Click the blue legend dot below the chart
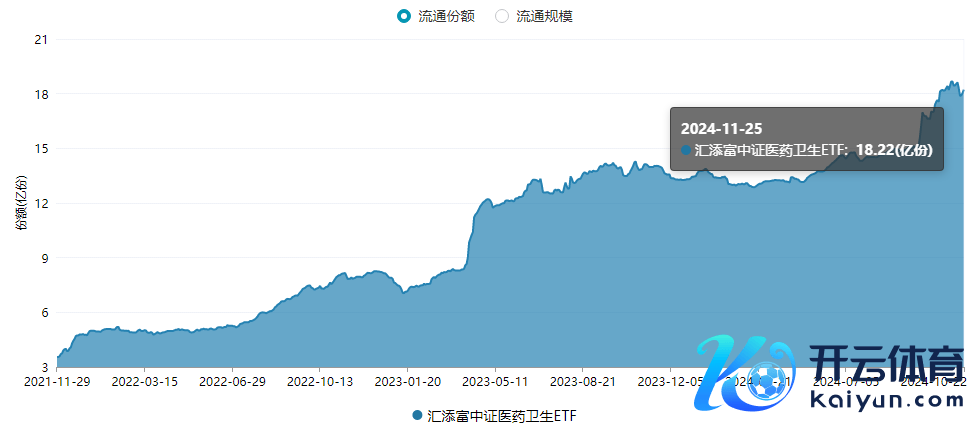 click(417, 414)
